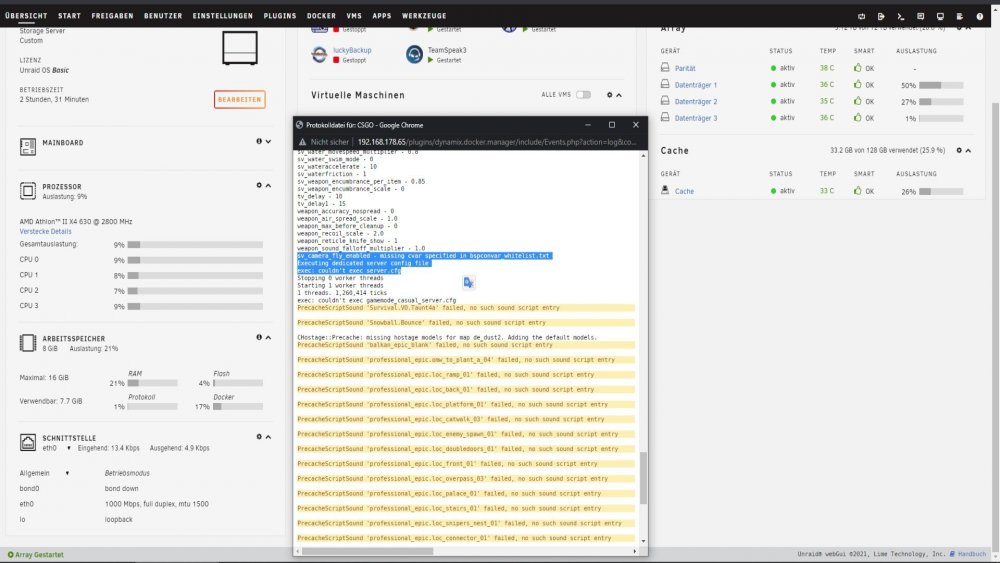Click Verstecke Details link
The height and width of the screenshot is (563, 1000).
click(x=45, y=231)
